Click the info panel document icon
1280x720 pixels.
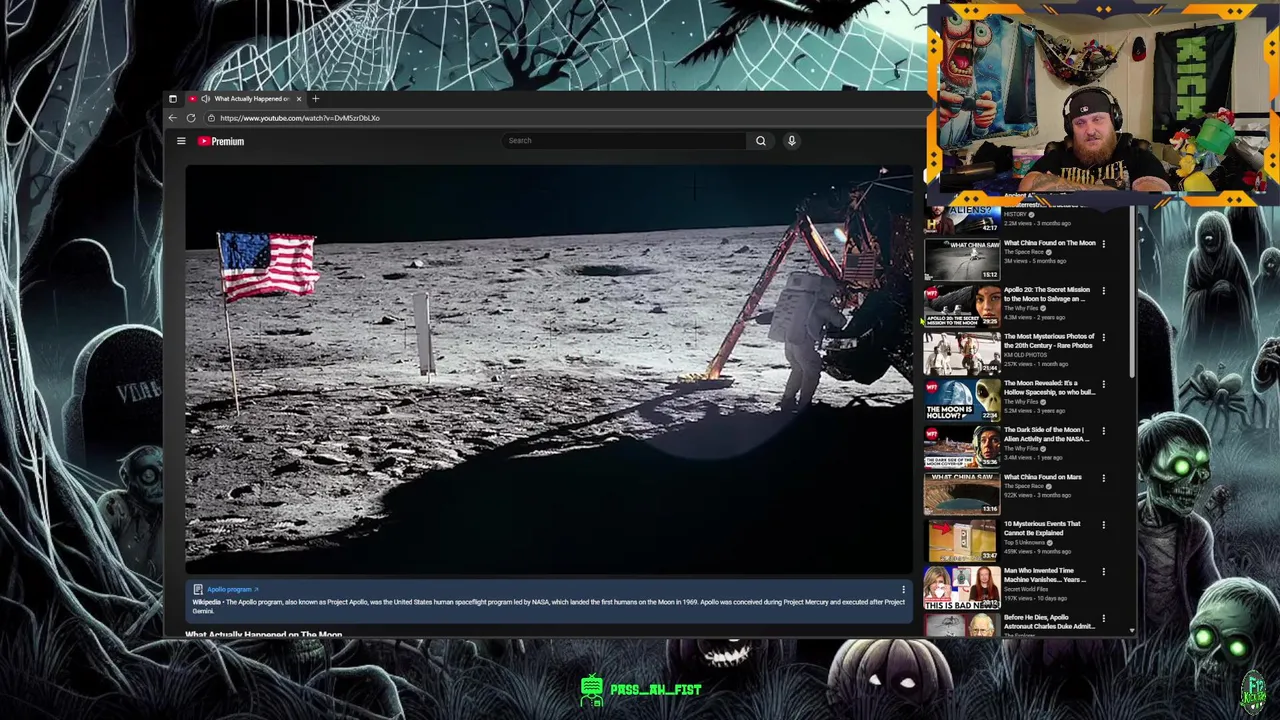pos(198,590)
